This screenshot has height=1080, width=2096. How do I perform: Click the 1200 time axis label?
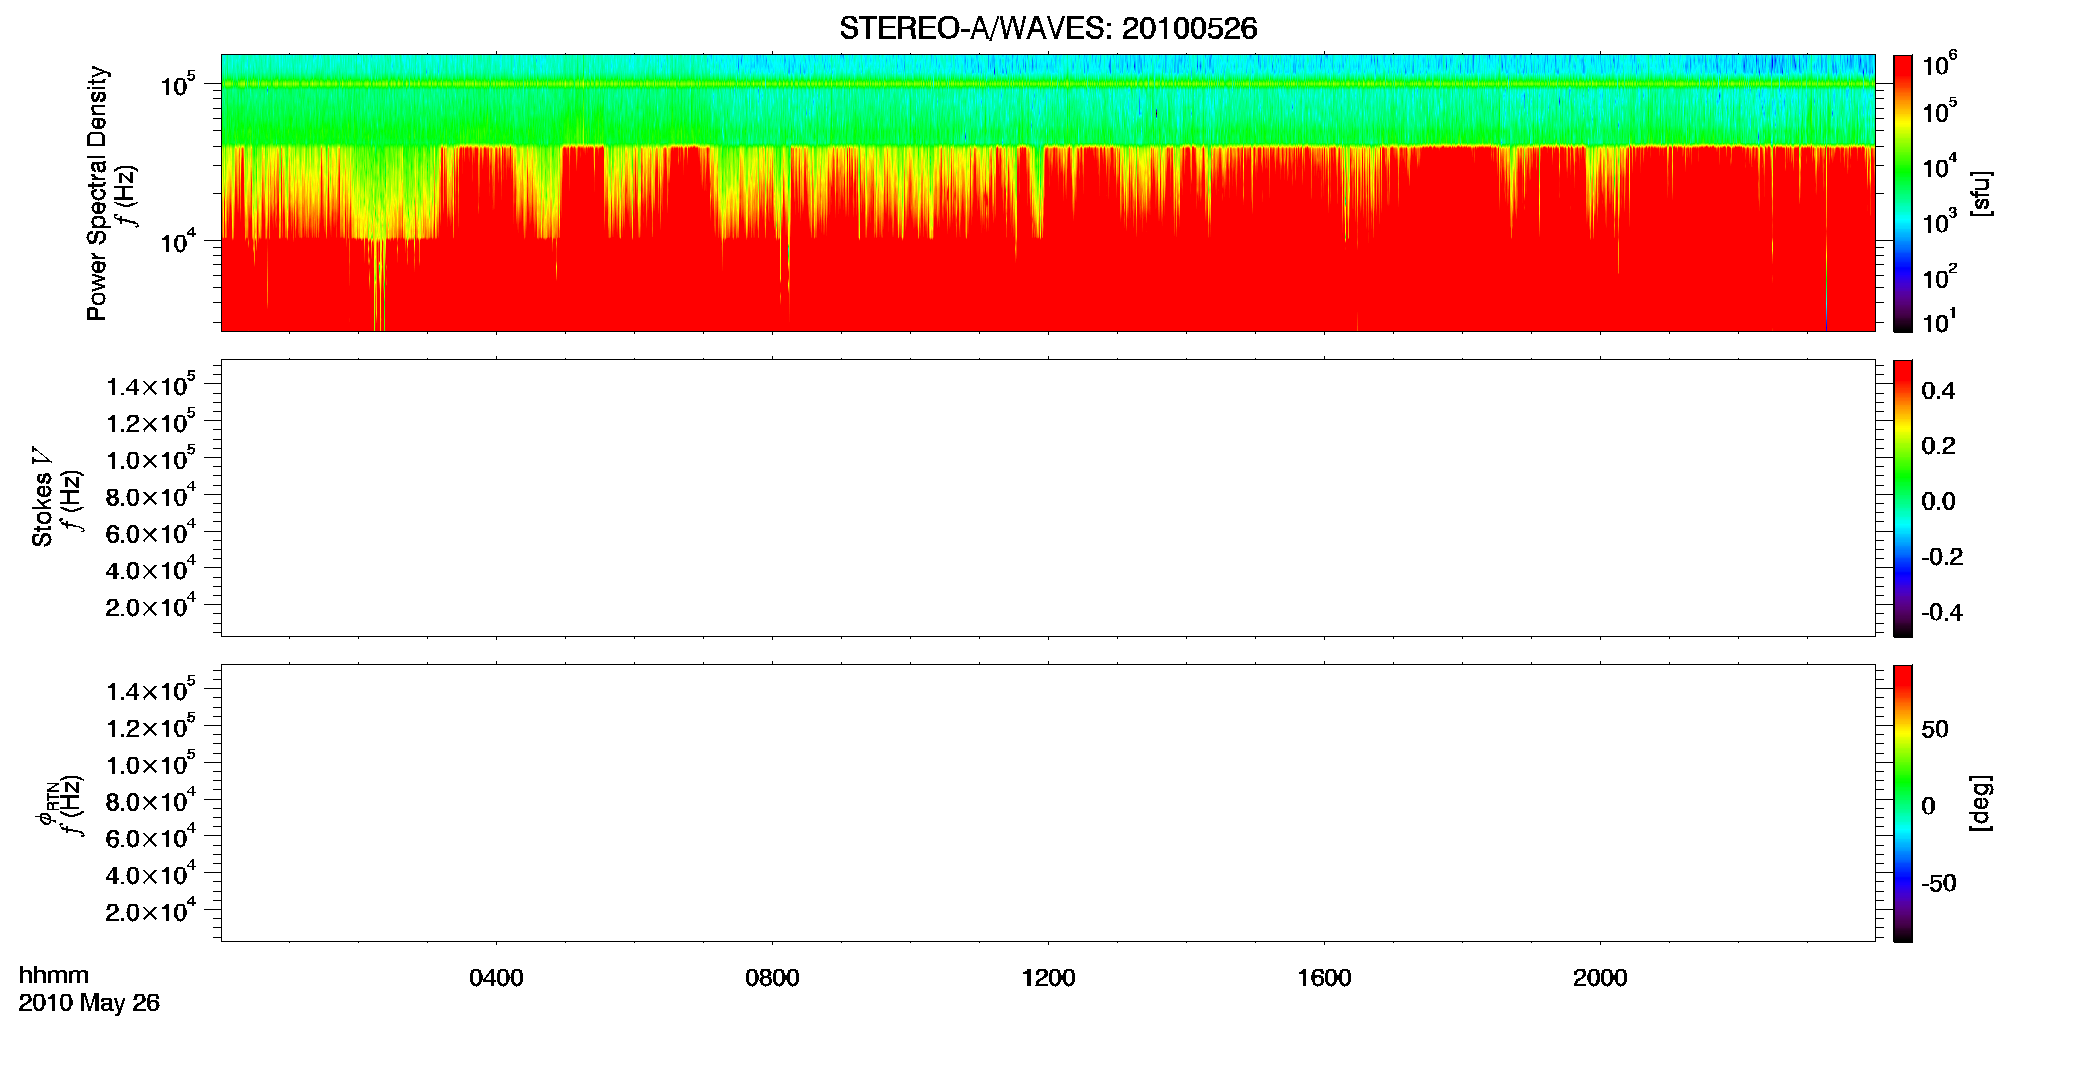coord(1048,978)
